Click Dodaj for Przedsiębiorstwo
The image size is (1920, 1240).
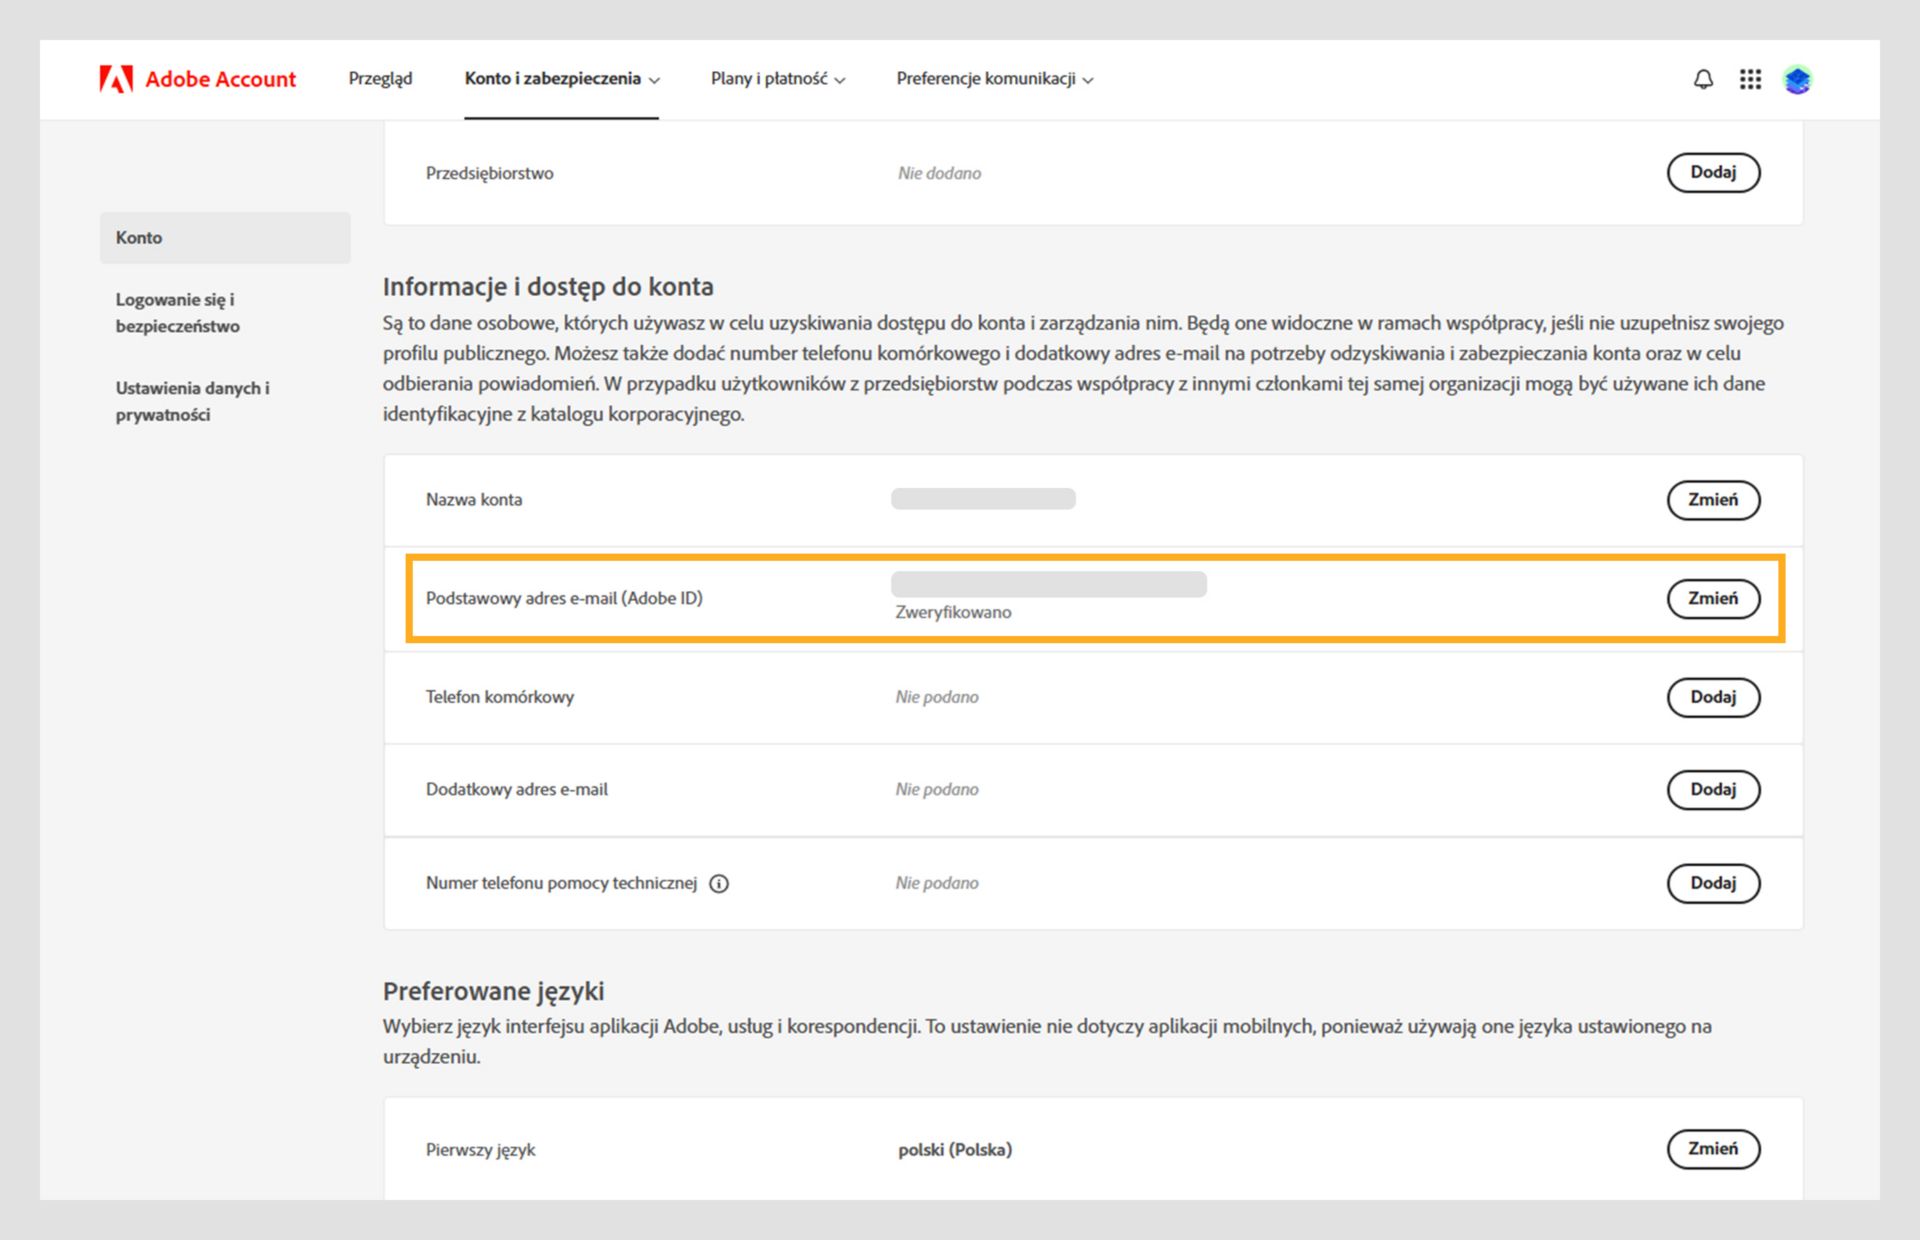point(1713,172)
